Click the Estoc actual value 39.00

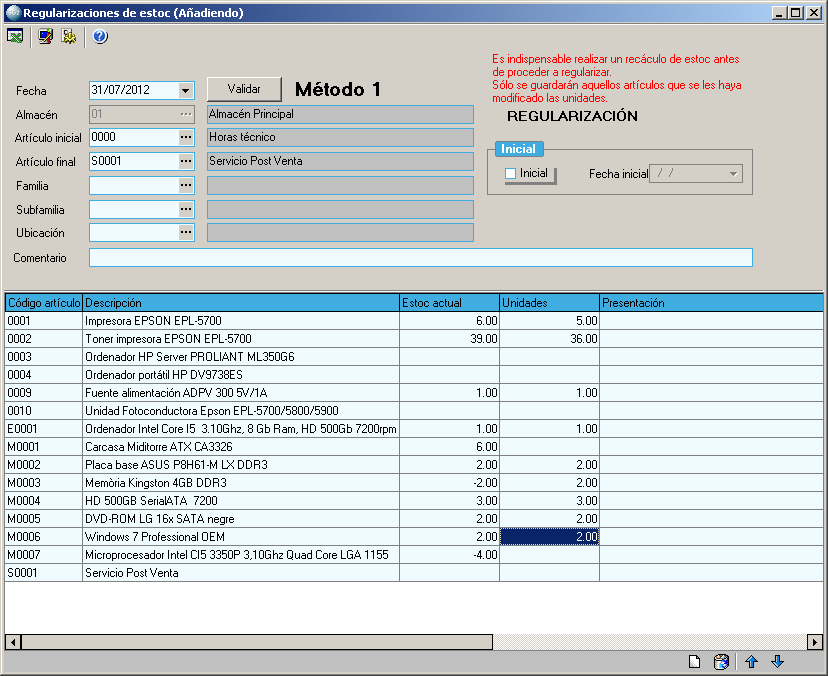(449, 339)
